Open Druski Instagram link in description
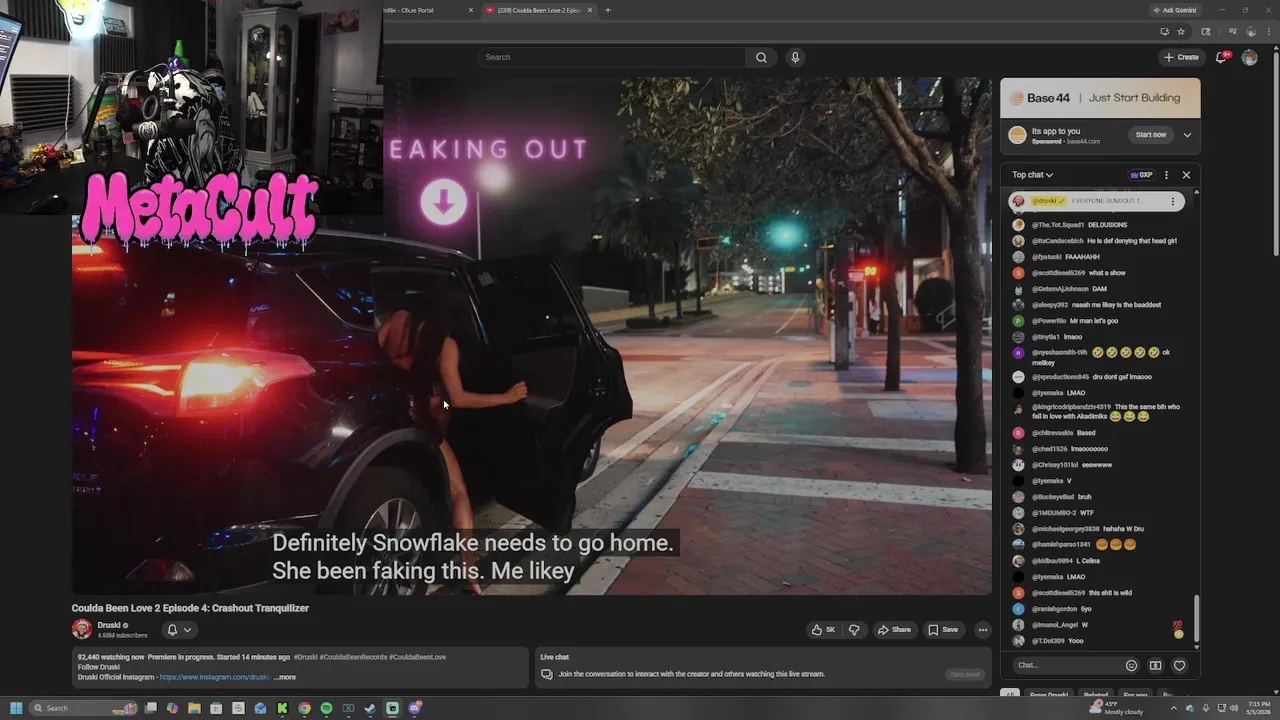 point(214,677)
